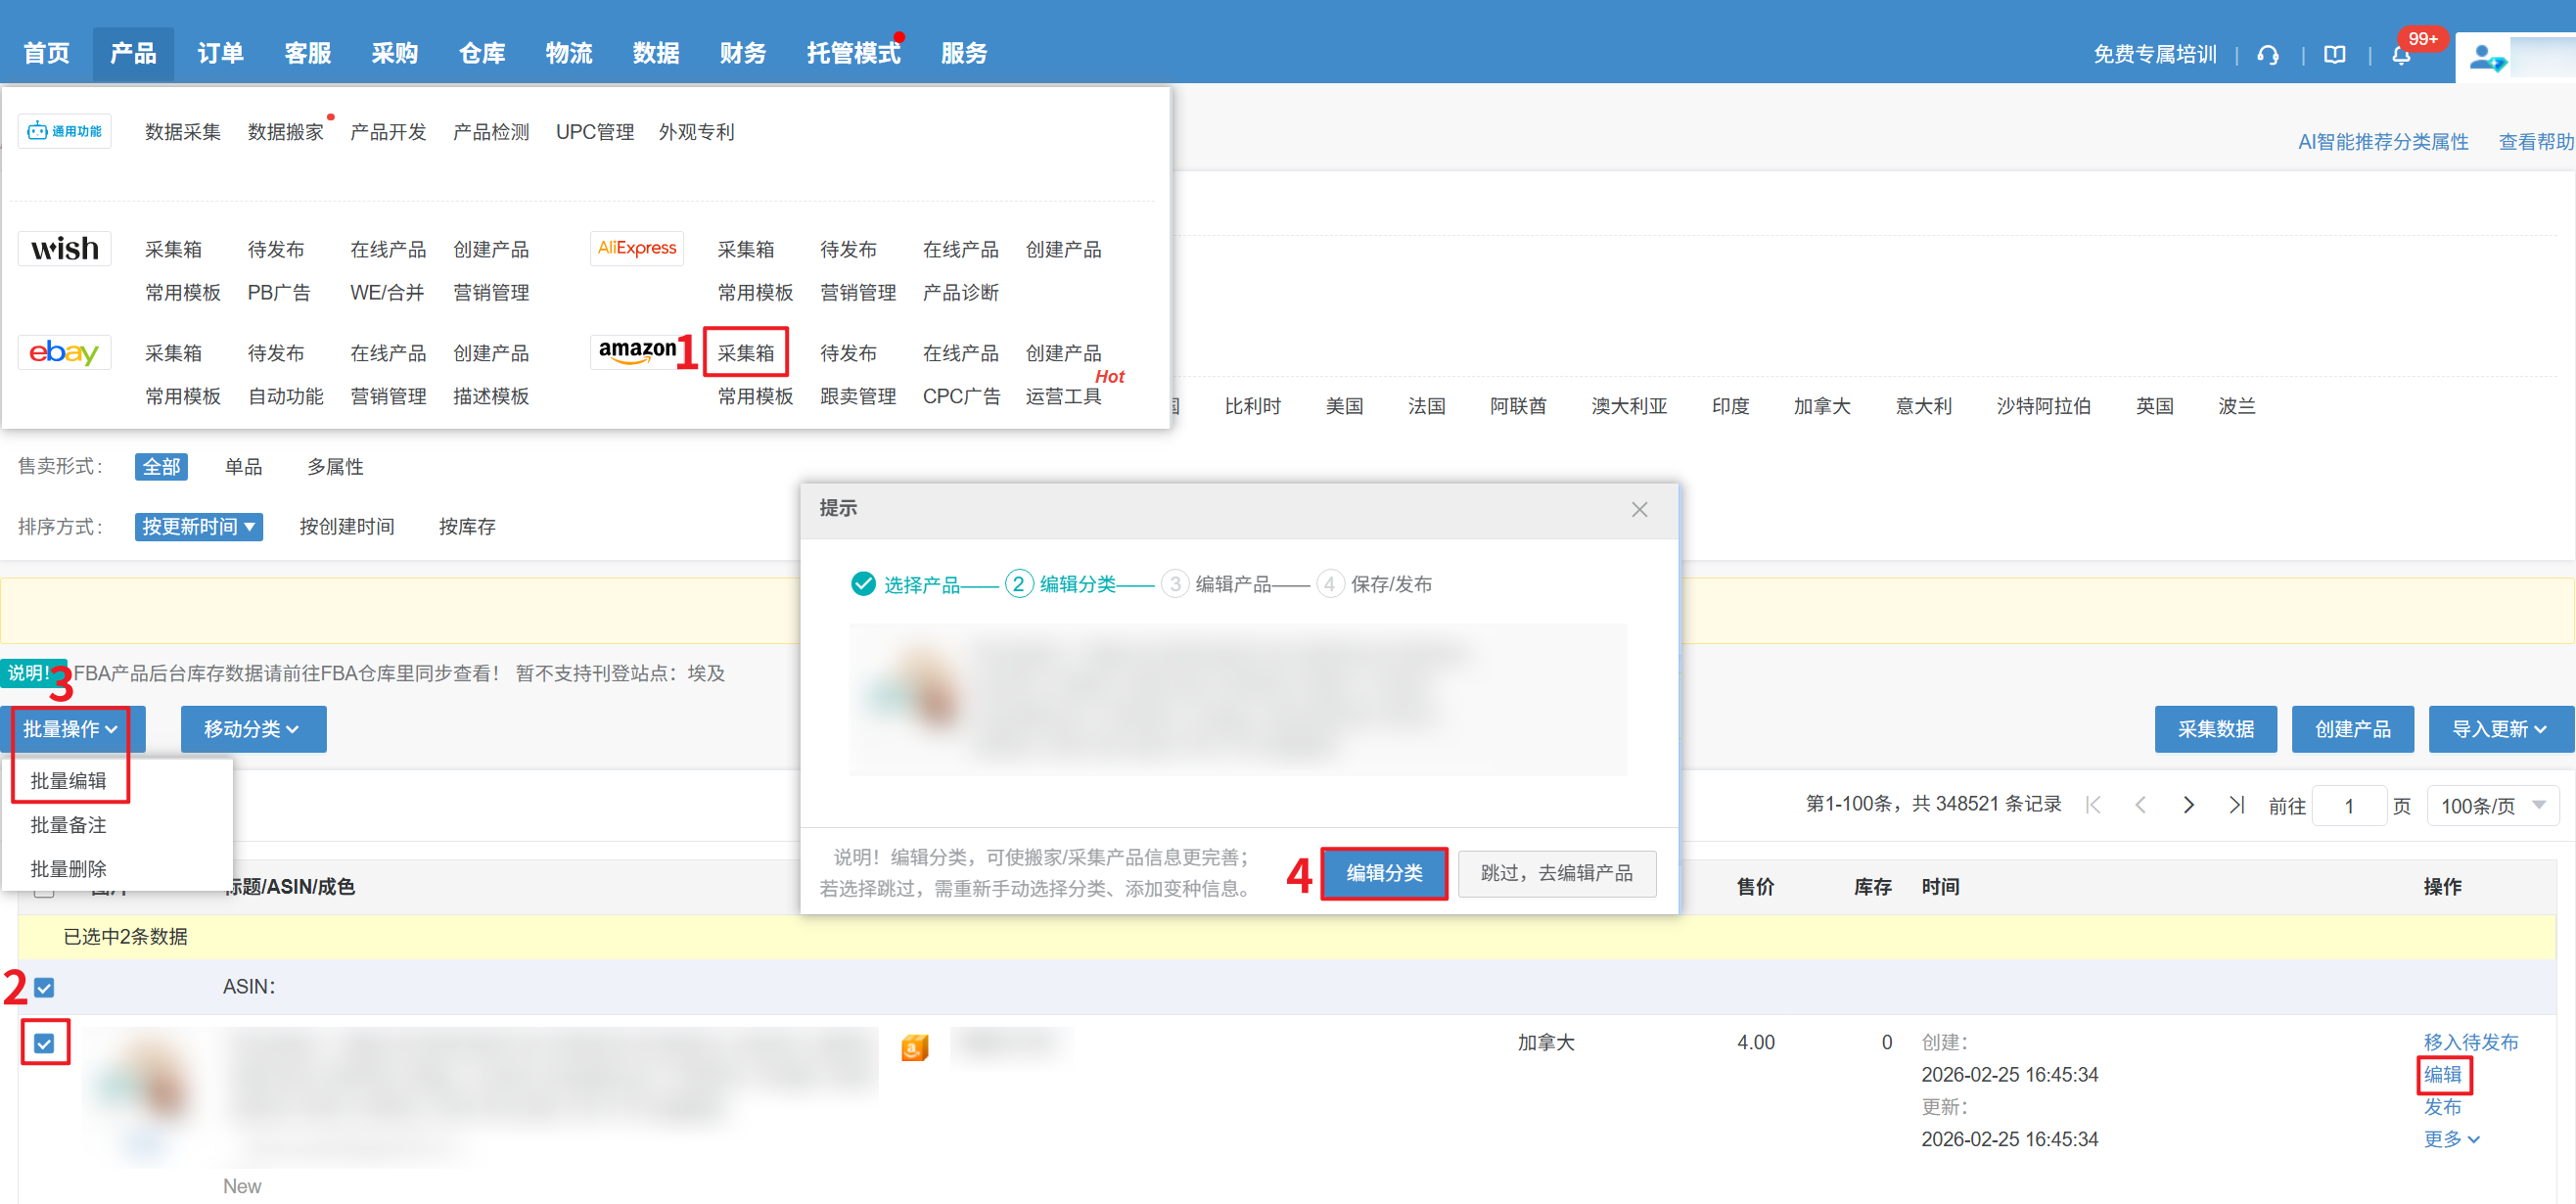Go to the last page arrow
The width and height of the screenshot is (2576, 1204).
[2236, 805]
